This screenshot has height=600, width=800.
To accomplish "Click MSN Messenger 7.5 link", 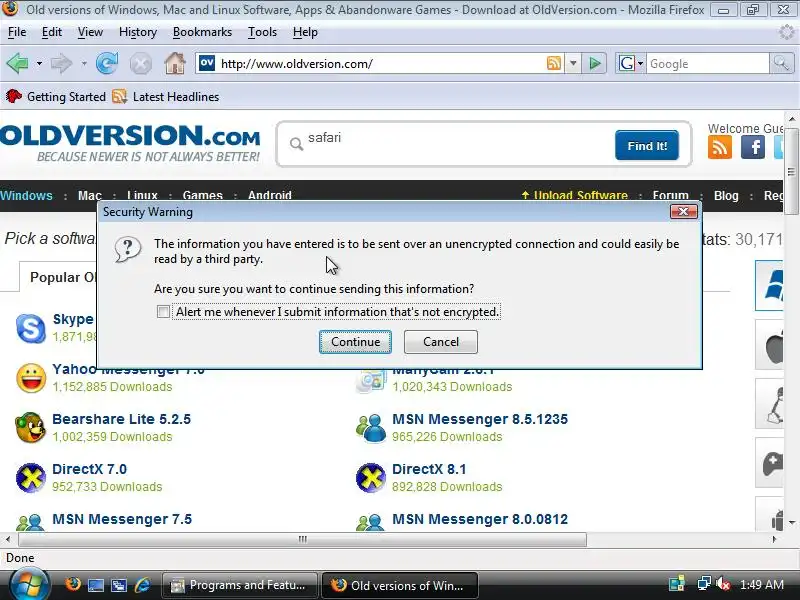I will tap(122, 519).
